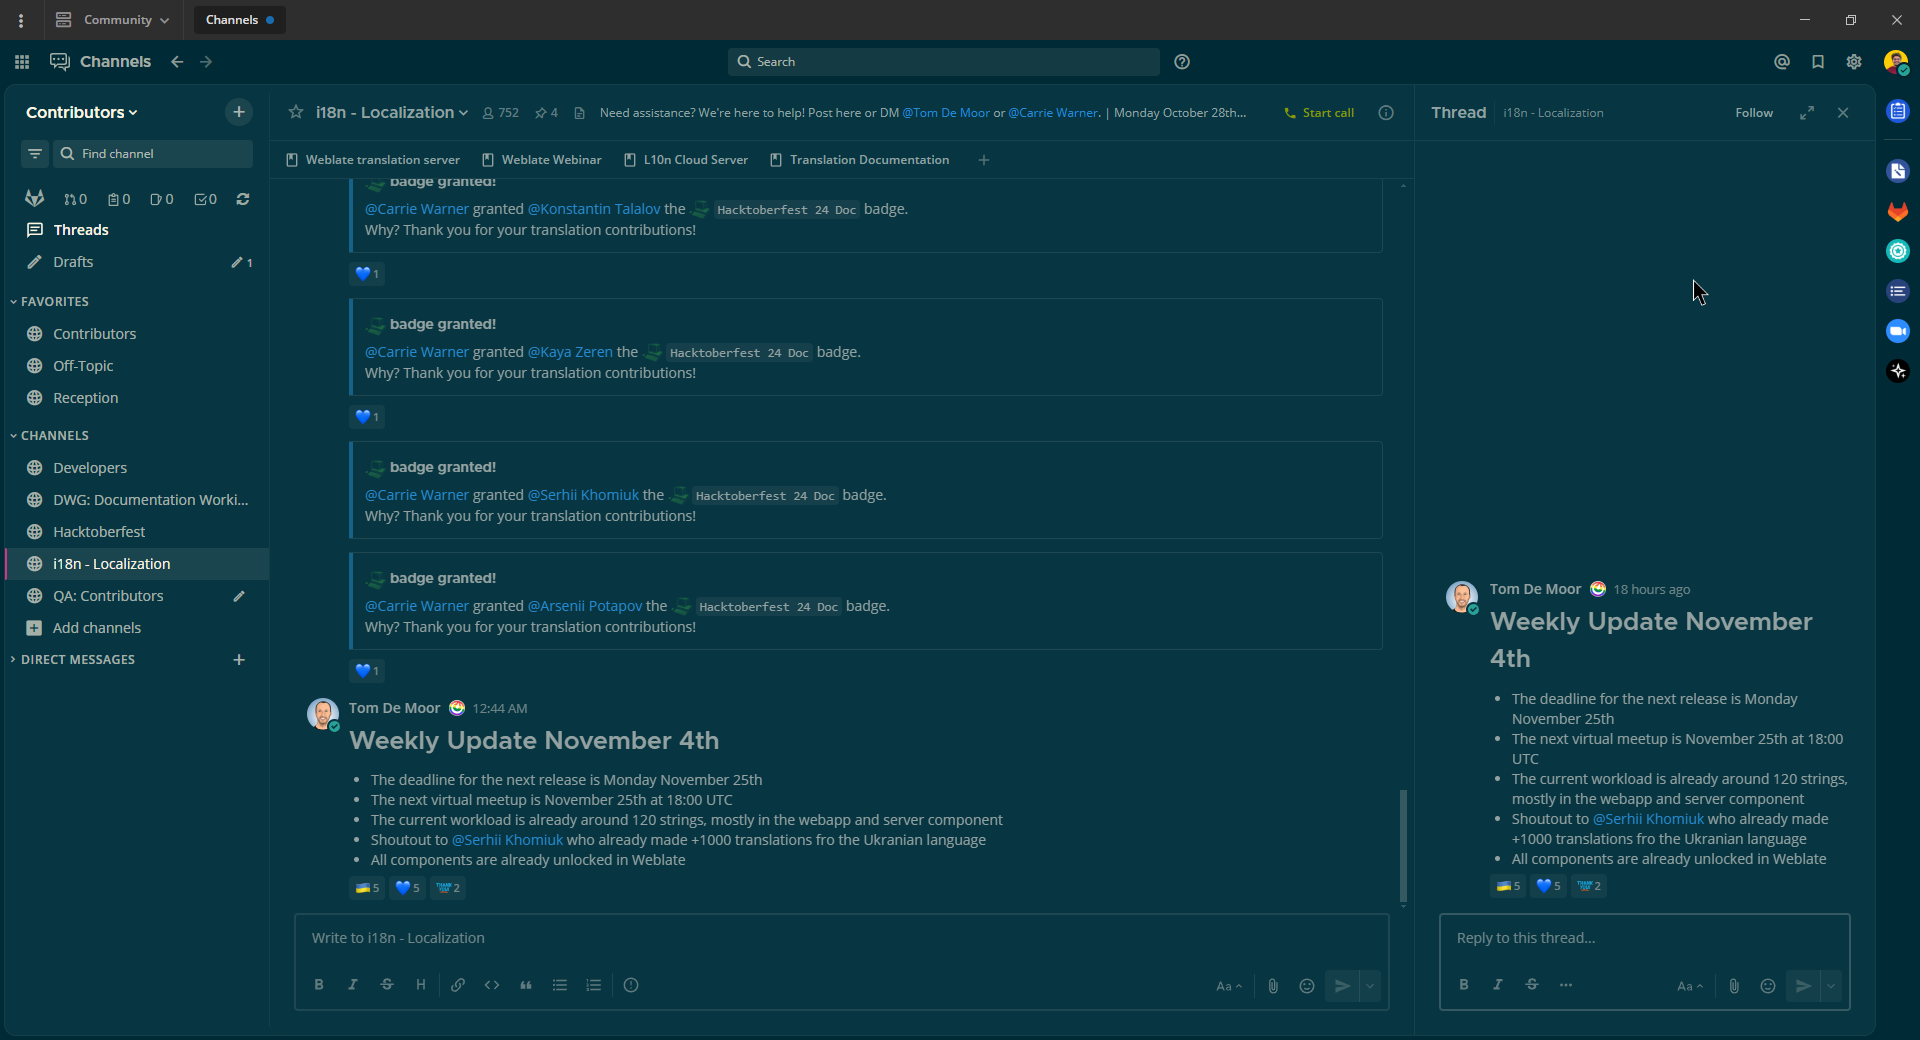Image resolution: width=1920 pixels, height=1040 pixels.
Task: Open the search bar
Action: tap(943, 61)
